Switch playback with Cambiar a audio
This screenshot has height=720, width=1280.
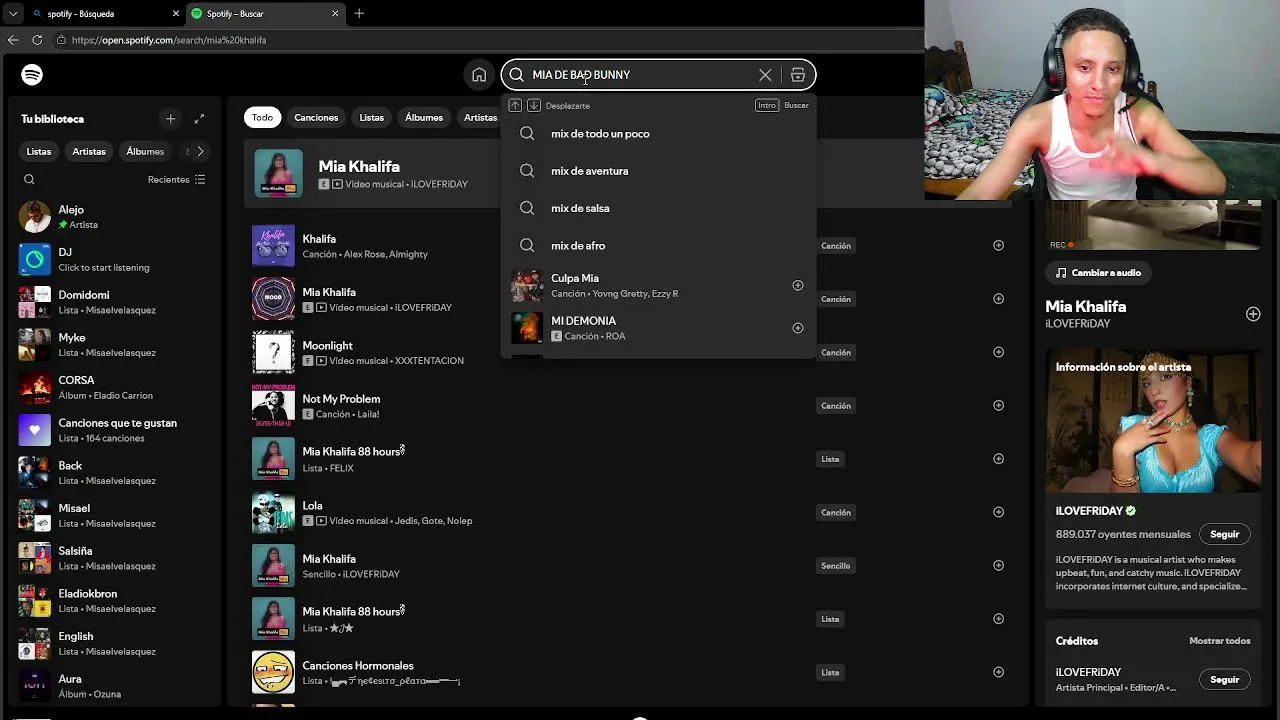pos(1097,273)
